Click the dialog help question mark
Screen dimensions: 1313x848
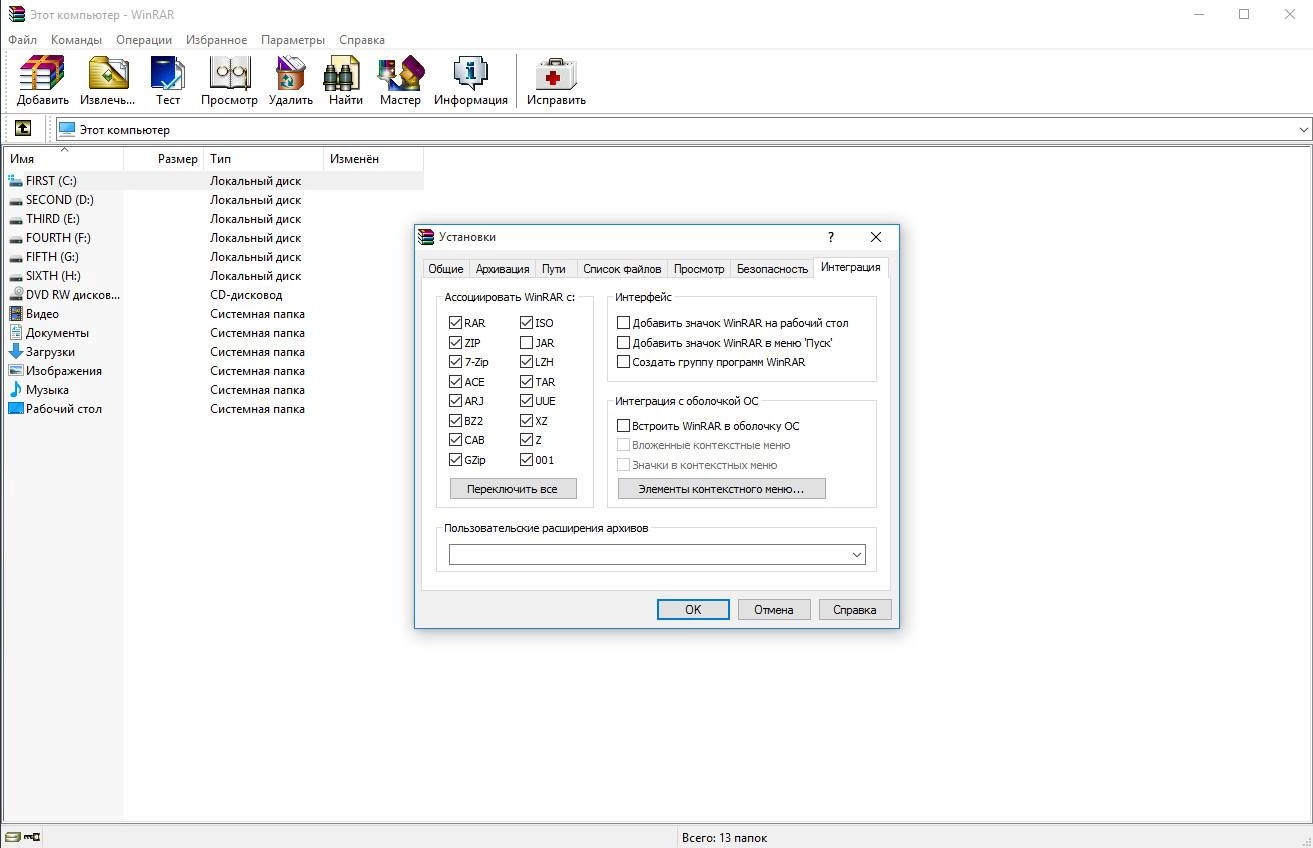pyautogui.click(x=830, y=237)
